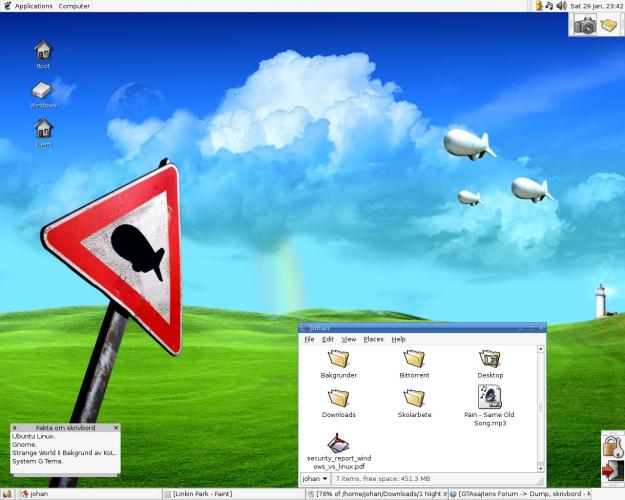Open the View menu in file browser
Image resolution: width=625 pixels, height=500 pixels.
click(348, 339)
